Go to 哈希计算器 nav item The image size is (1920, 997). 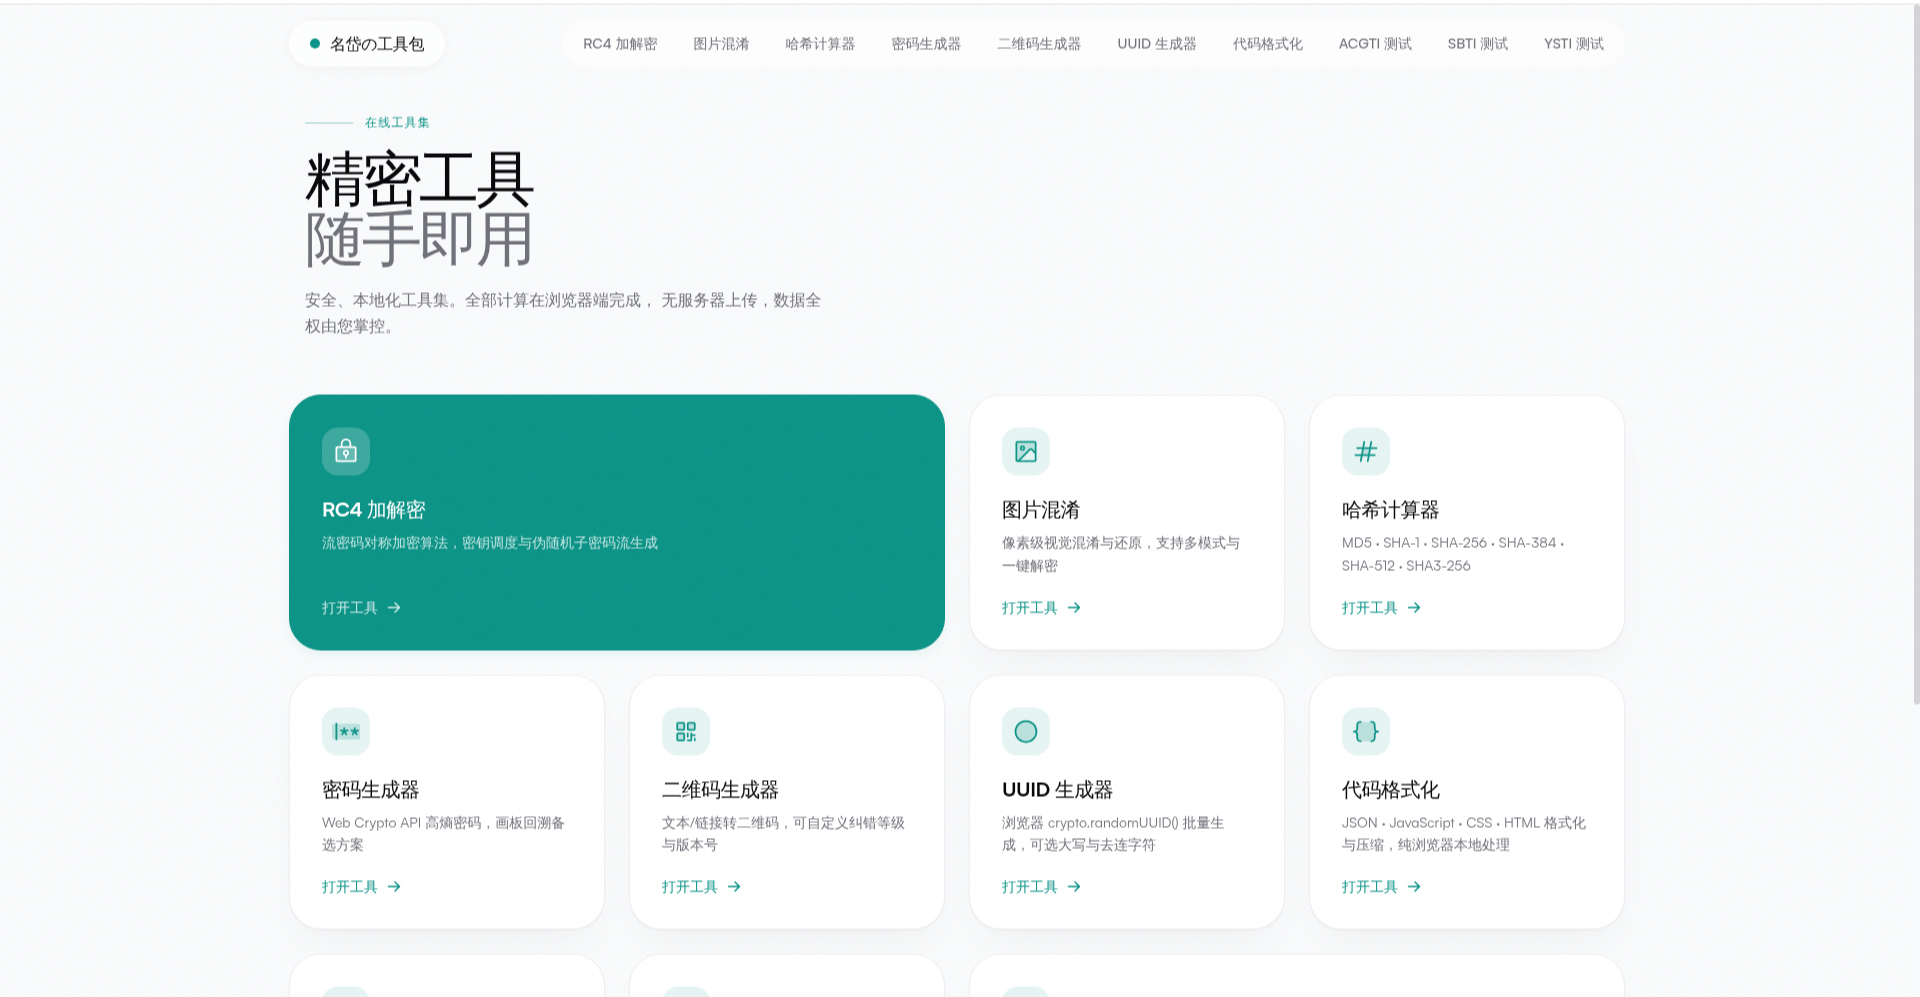[820, 44]
